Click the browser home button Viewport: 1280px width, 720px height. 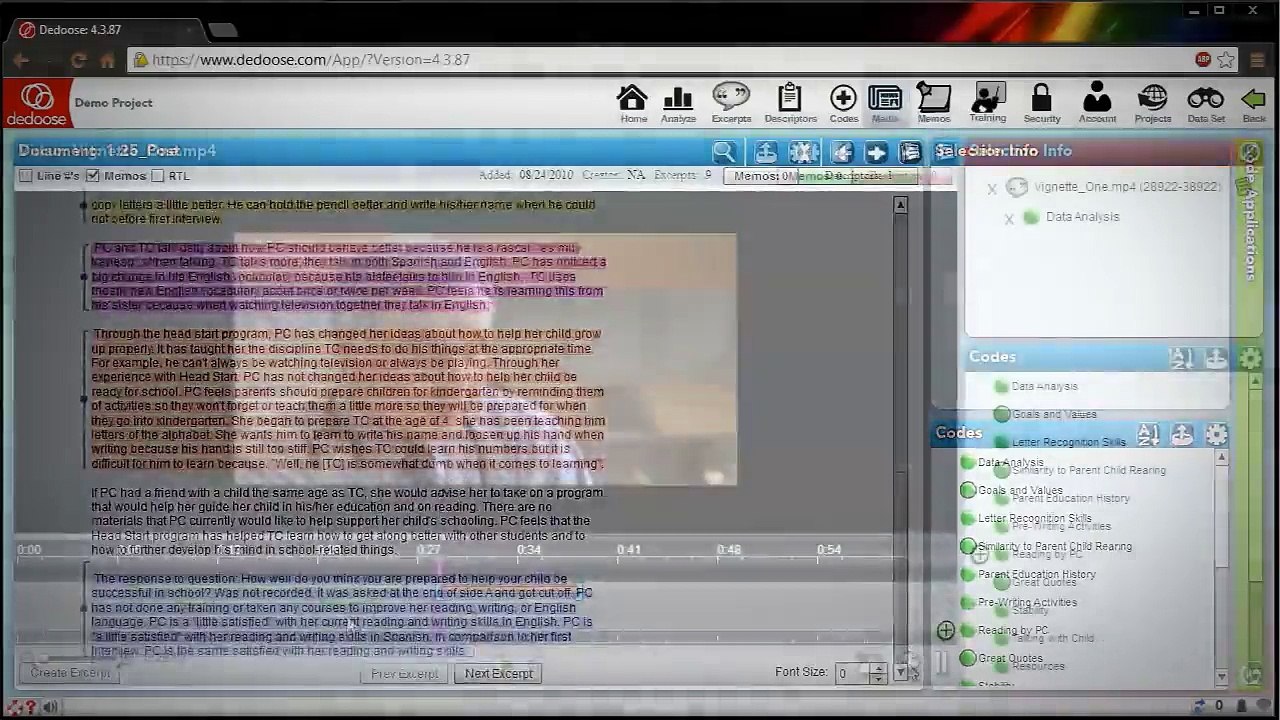pyautogui.click(x=107, y=60)
